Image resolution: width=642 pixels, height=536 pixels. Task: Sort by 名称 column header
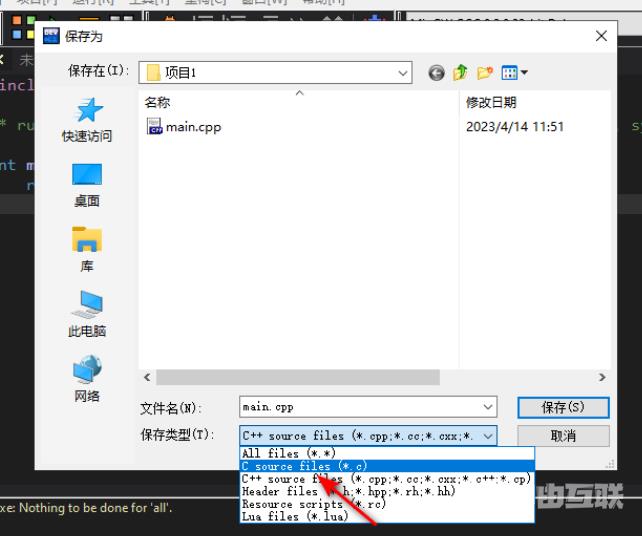[x=299, y=102]
